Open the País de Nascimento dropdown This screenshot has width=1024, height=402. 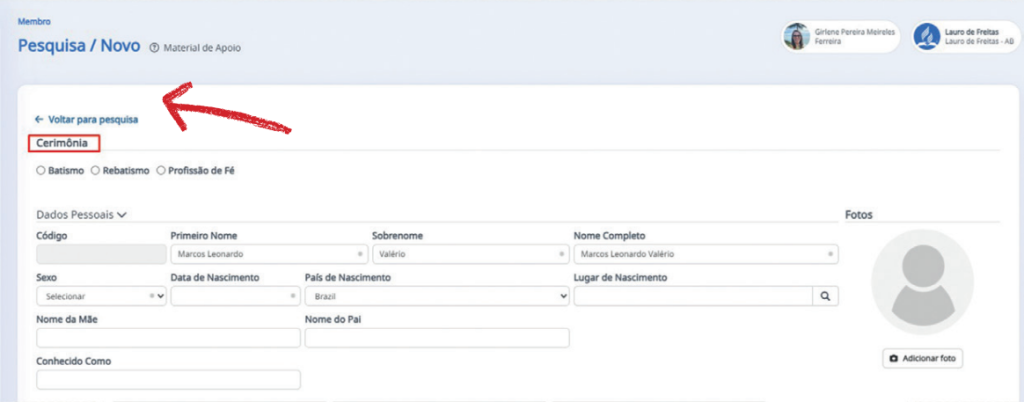(436, 297)
